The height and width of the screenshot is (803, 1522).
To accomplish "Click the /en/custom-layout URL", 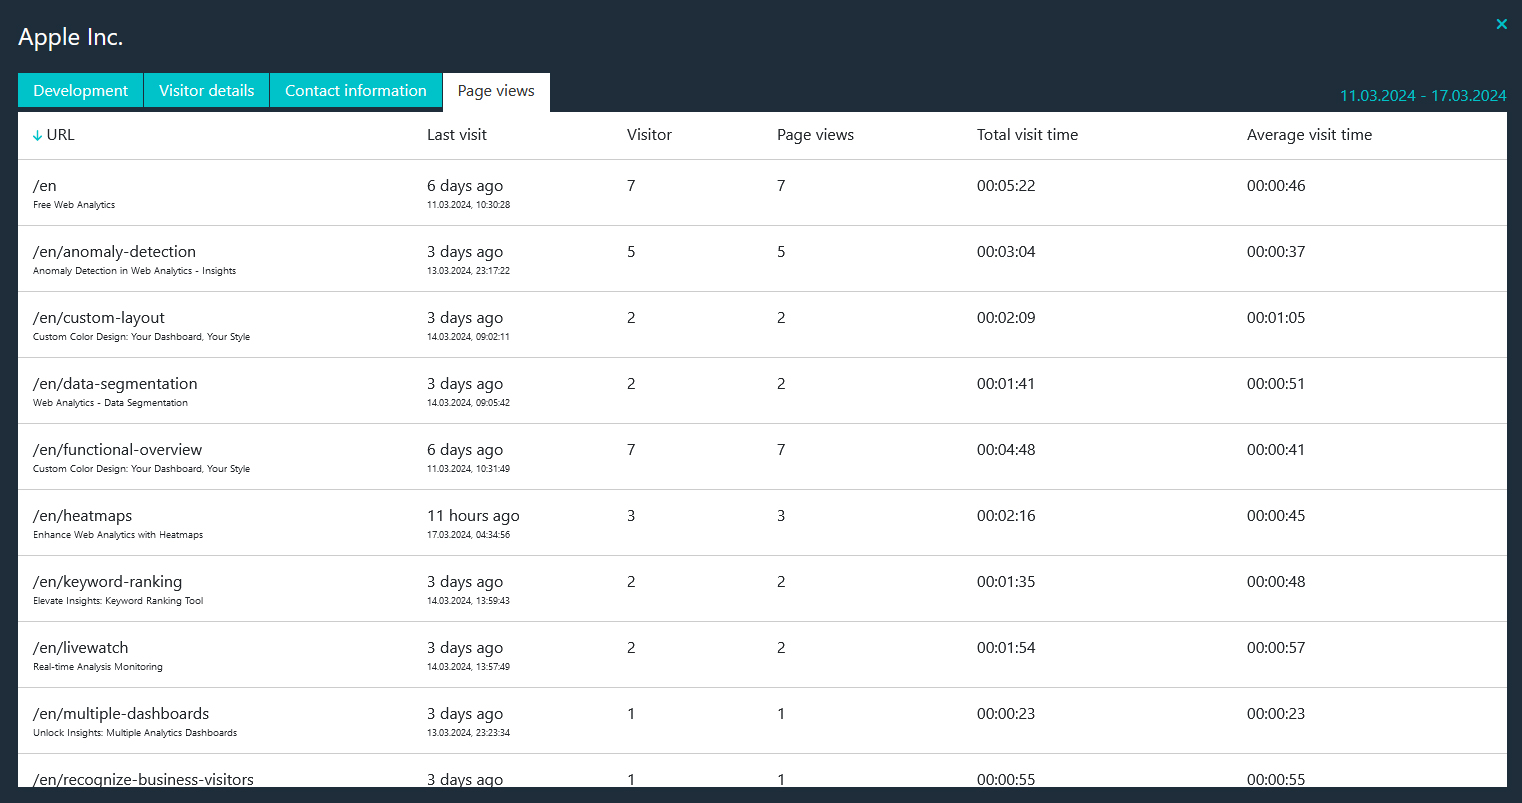I will tap(99, 318).
